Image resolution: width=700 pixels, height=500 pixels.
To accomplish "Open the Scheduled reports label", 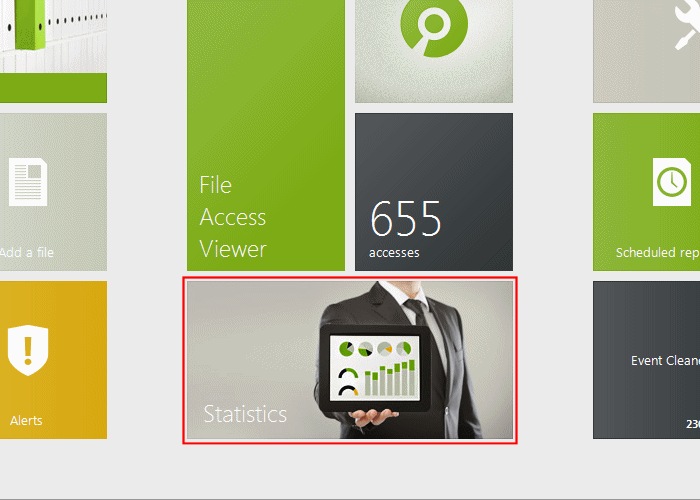I will (658, 253).
